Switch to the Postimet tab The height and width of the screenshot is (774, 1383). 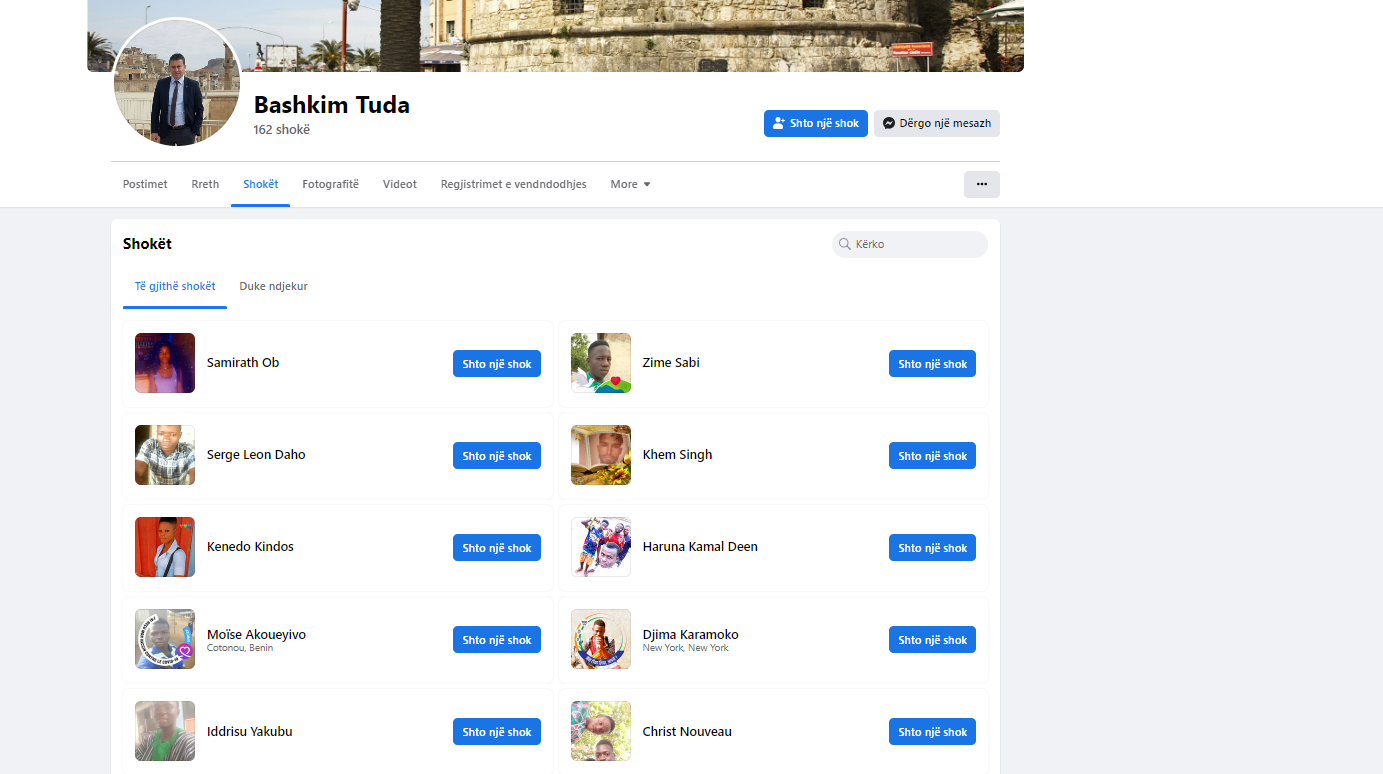(x=145, y=184)
